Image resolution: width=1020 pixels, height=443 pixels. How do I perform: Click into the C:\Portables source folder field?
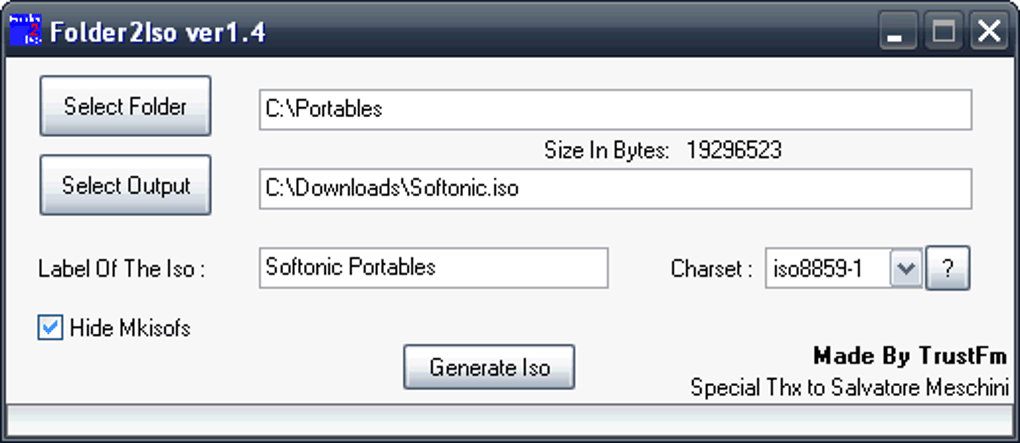click(x=615, y=110)
